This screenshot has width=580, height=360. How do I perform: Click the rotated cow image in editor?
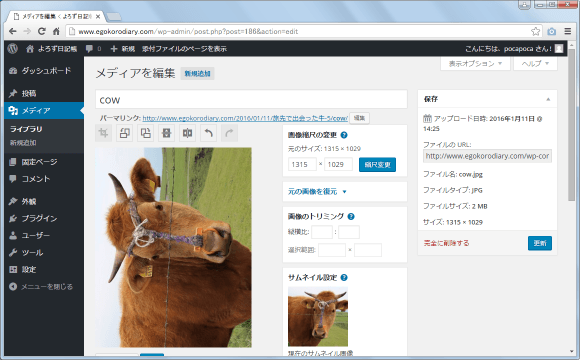click(x=173, y=247)
